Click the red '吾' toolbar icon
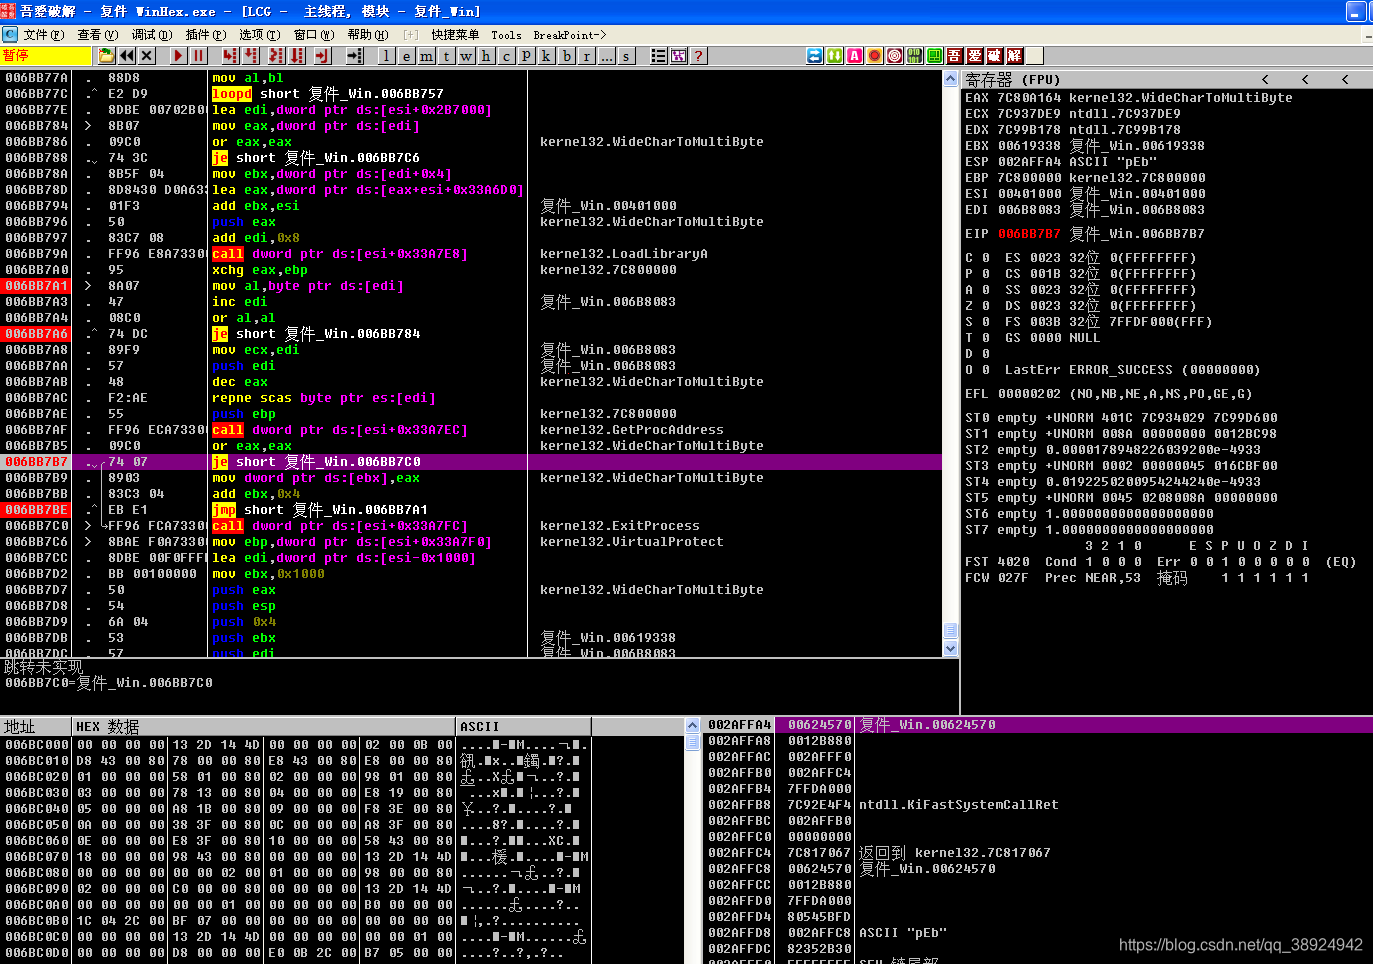The height and width of the screenshot is (964, 1373). pyautogui.click(x=955, y=56)
